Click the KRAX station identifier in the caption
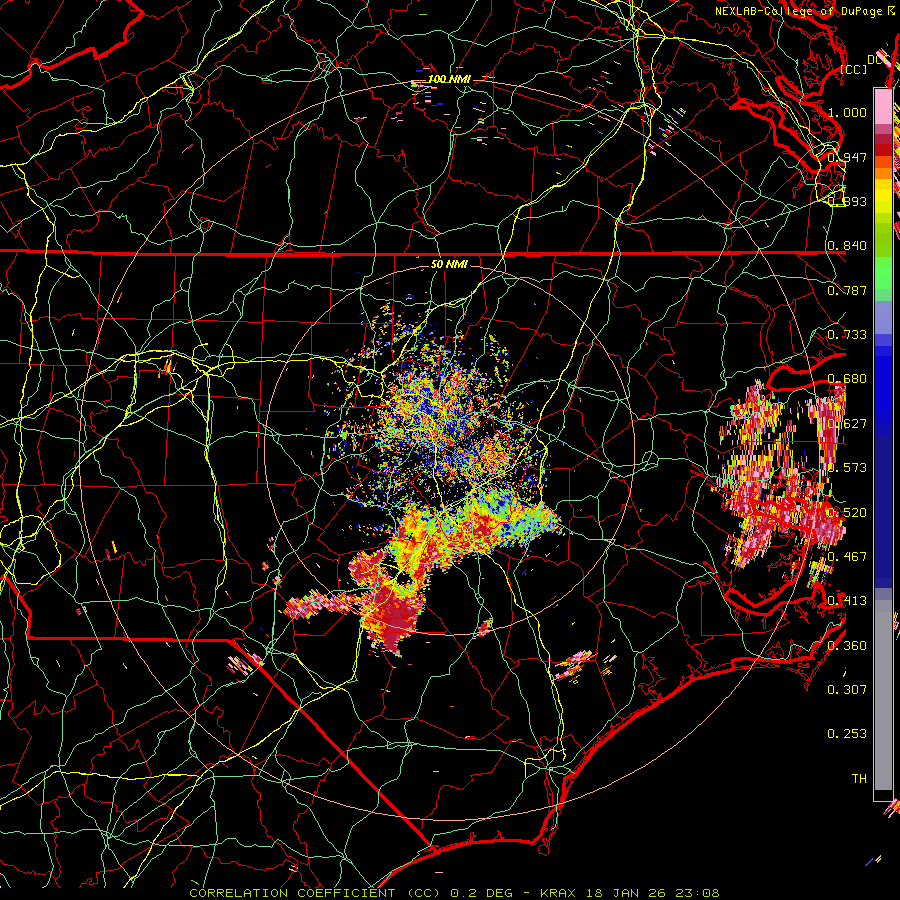The image size is (900, 900). coord(558,893)
